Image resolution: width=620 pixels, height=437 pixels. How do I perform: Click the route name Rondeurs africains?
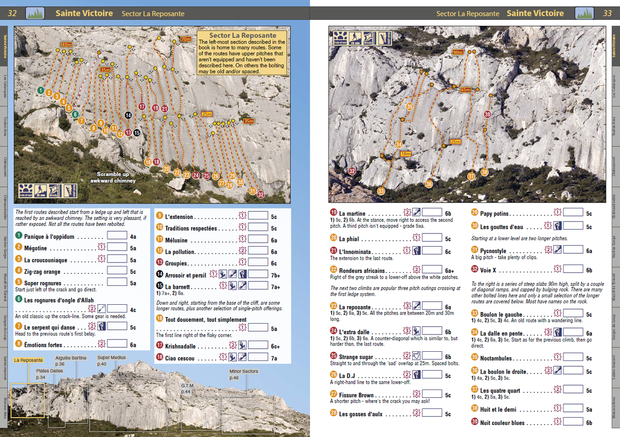(362, 271)
